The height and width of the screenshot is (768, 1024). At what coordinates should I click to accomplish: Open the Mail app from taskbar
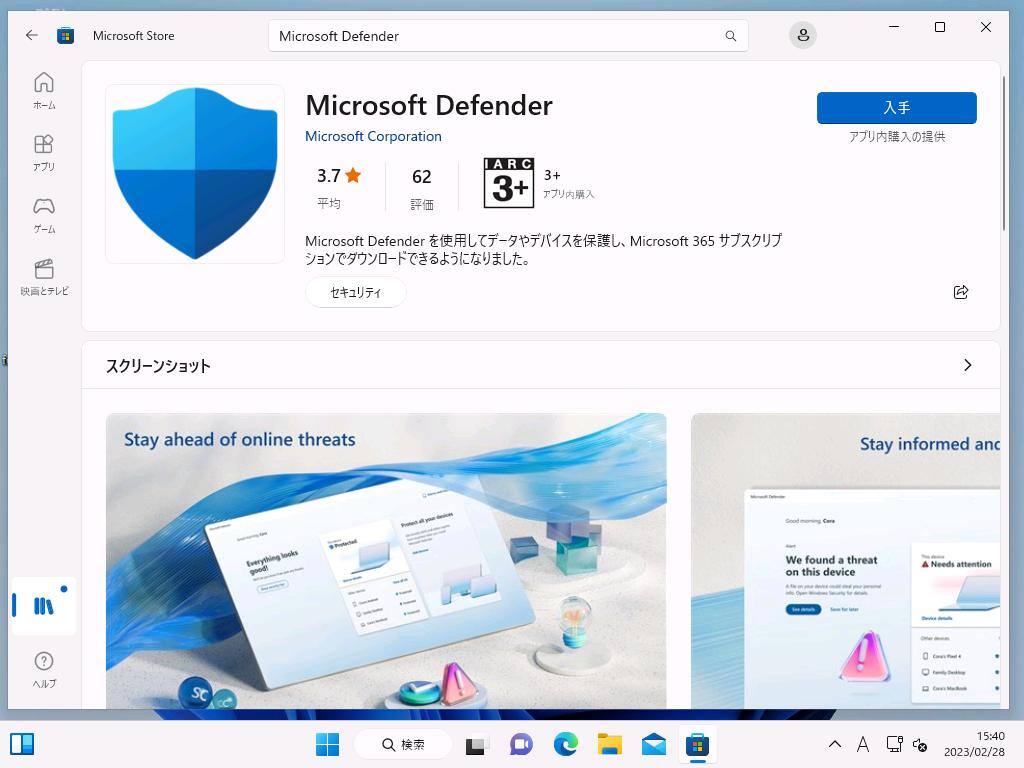(x=654, y=744)
